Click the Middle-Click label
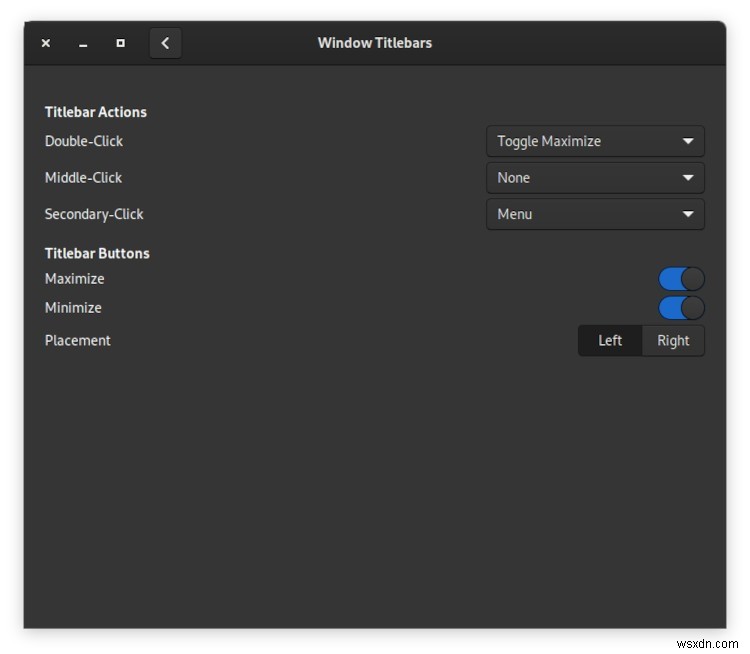750x654 pixels. pyautogui.click(x=83, y=177)
